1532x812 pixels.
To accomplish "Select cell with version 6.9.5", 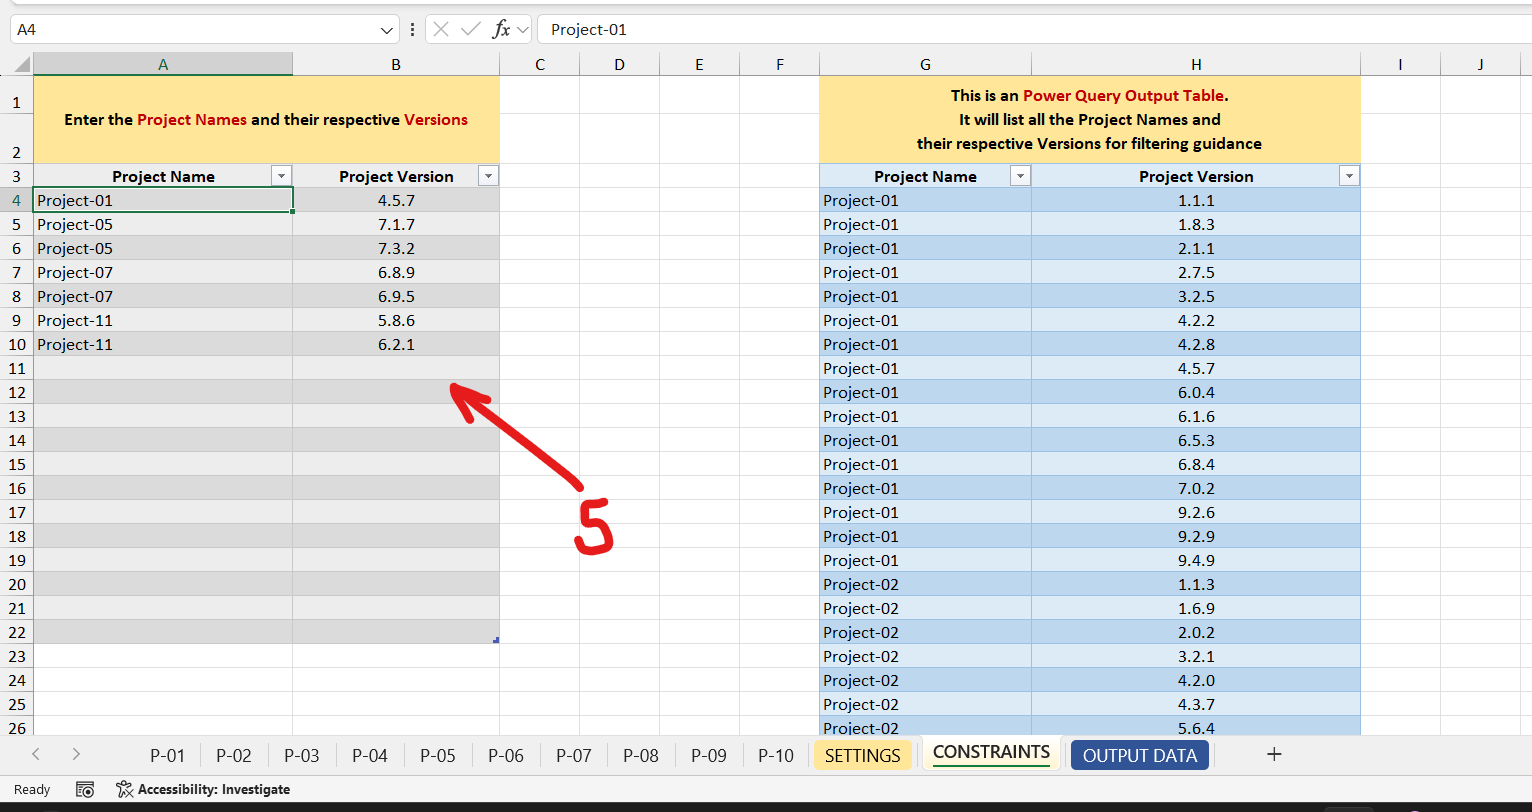I will 396,296.
